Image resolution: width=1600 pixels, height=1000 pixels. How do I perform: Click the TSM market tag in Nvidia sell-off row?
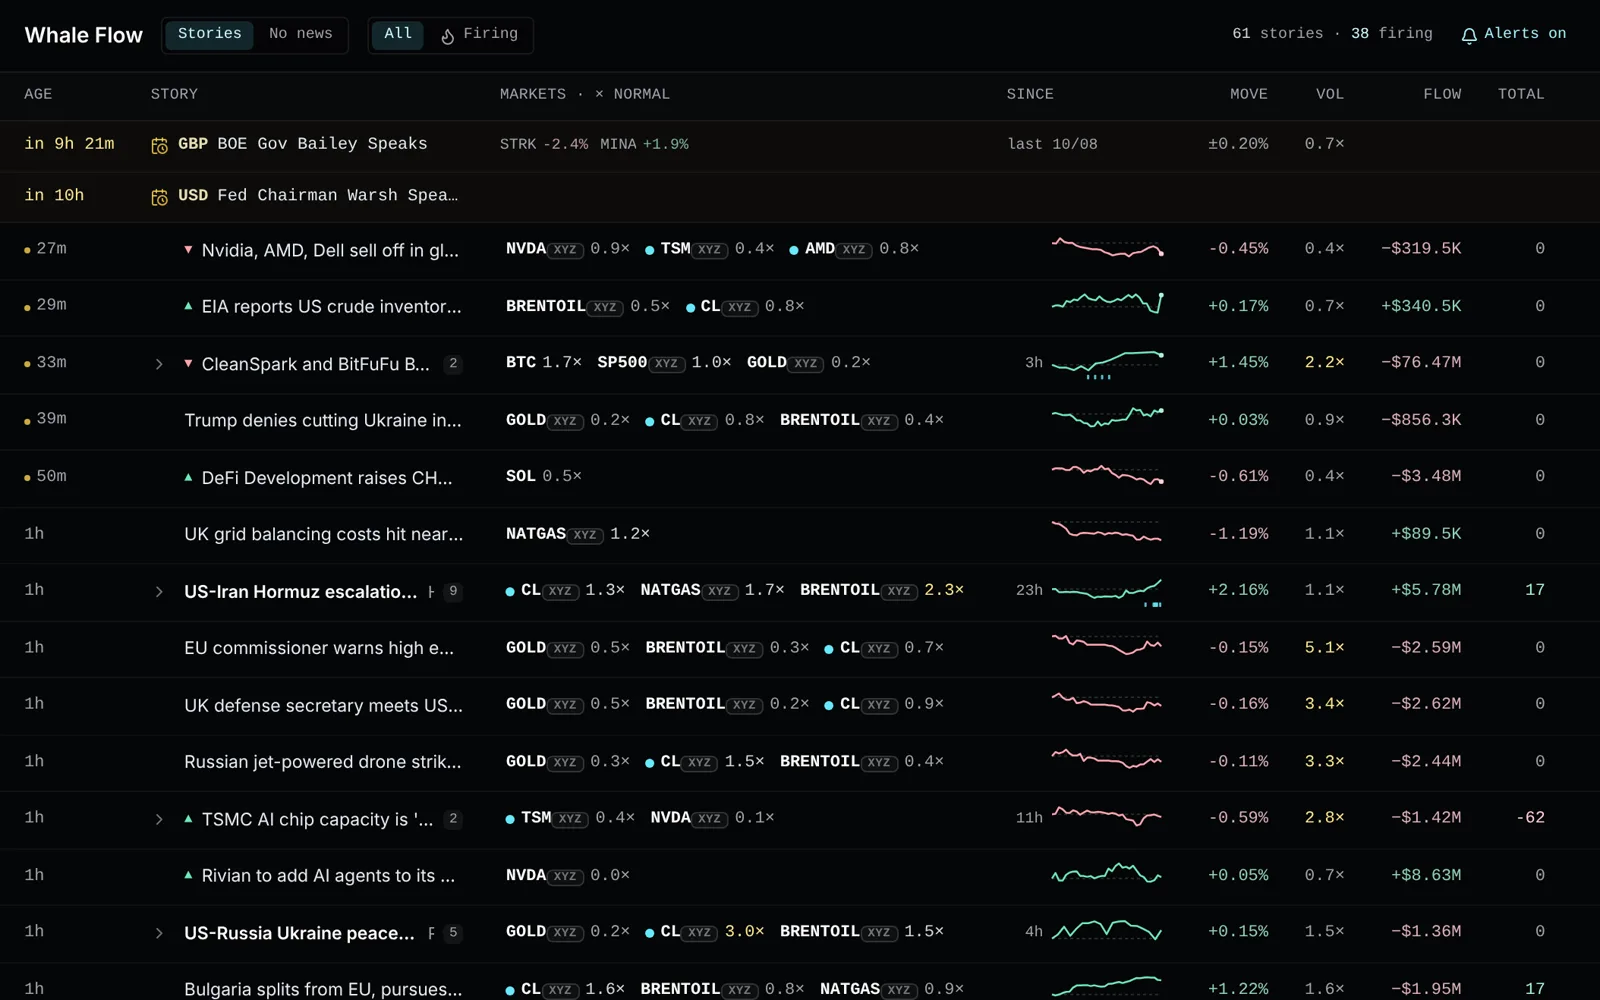(x=692, y=249)
